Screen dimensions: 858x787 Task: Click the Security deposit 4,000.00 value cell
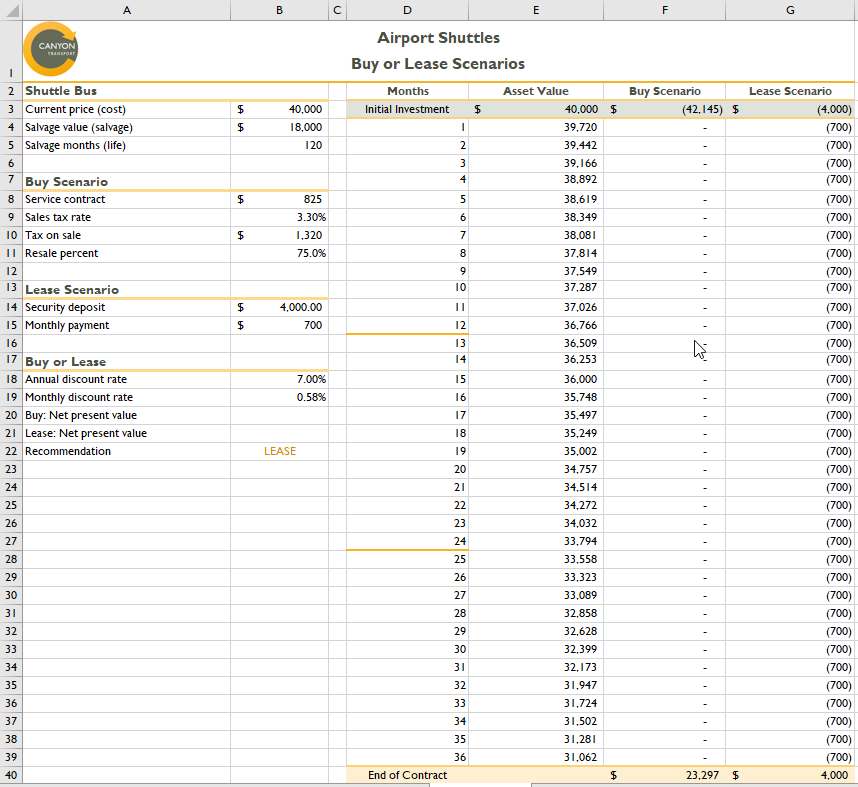click(x=279, y=307)
